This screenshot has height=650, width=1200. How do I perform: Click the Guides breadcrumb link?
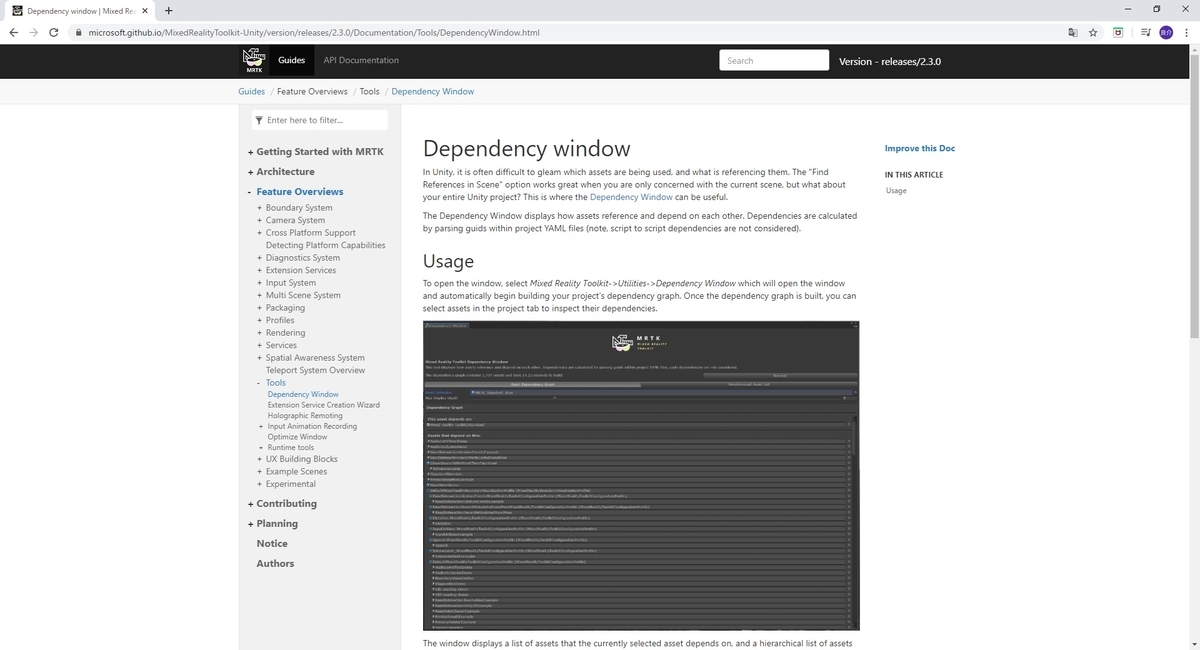(251, 91)
